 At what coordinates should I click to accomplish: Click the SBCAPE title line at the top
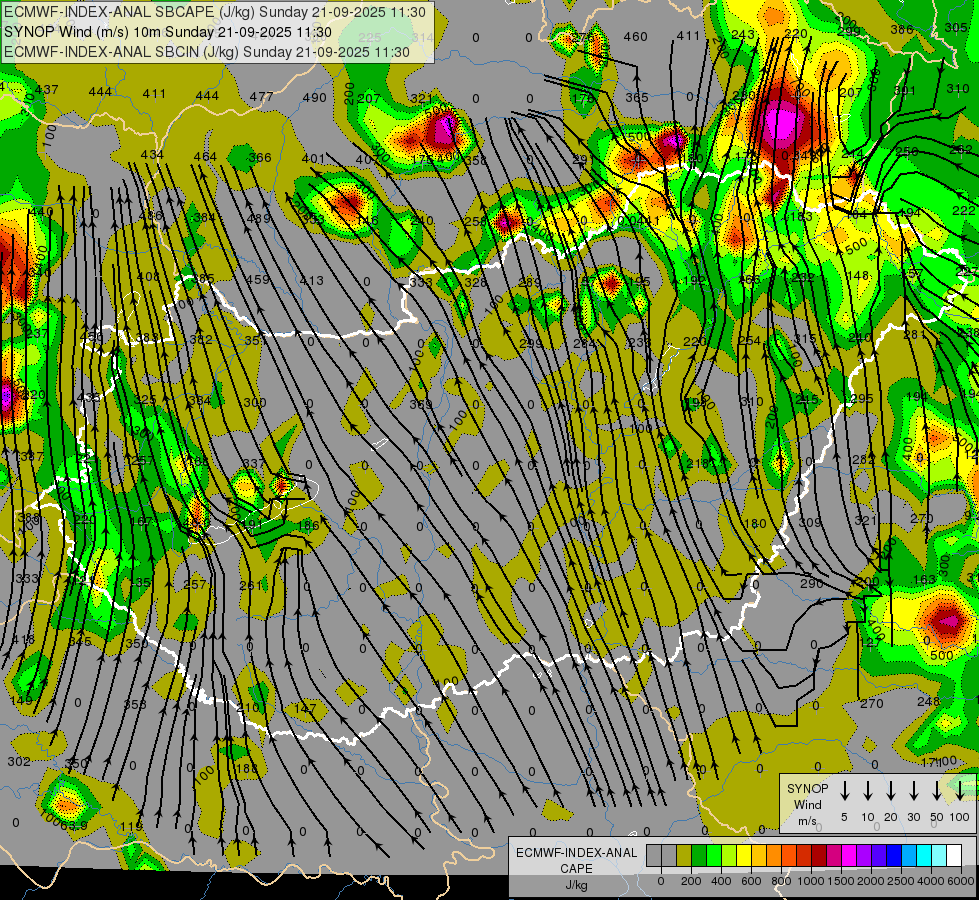(215, 12)
